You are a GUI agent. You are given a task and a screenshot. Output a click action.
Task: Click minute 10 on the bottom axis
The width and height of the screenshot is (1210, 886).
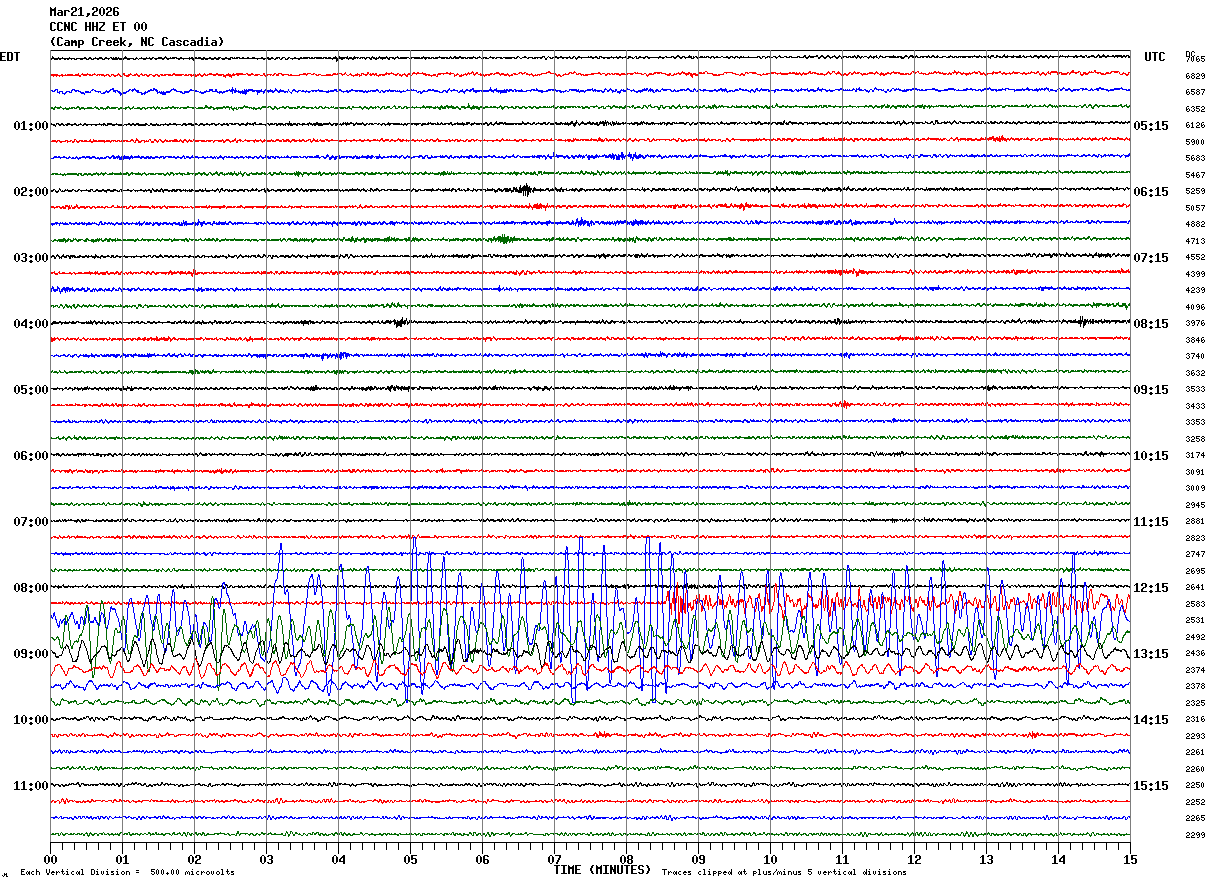(770, 859)
